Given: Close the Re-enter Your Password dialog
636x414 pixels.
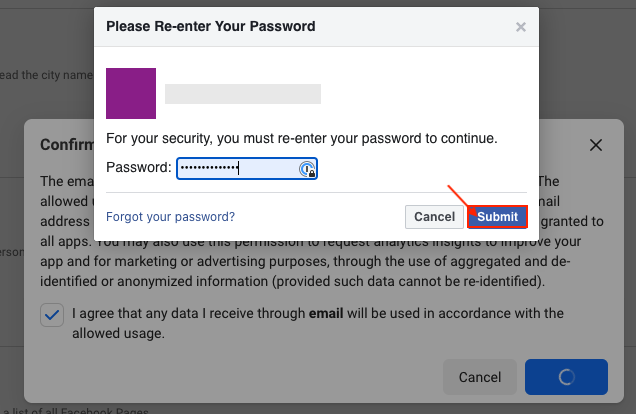Looking at the screenshot, I should tap(521, 27).
